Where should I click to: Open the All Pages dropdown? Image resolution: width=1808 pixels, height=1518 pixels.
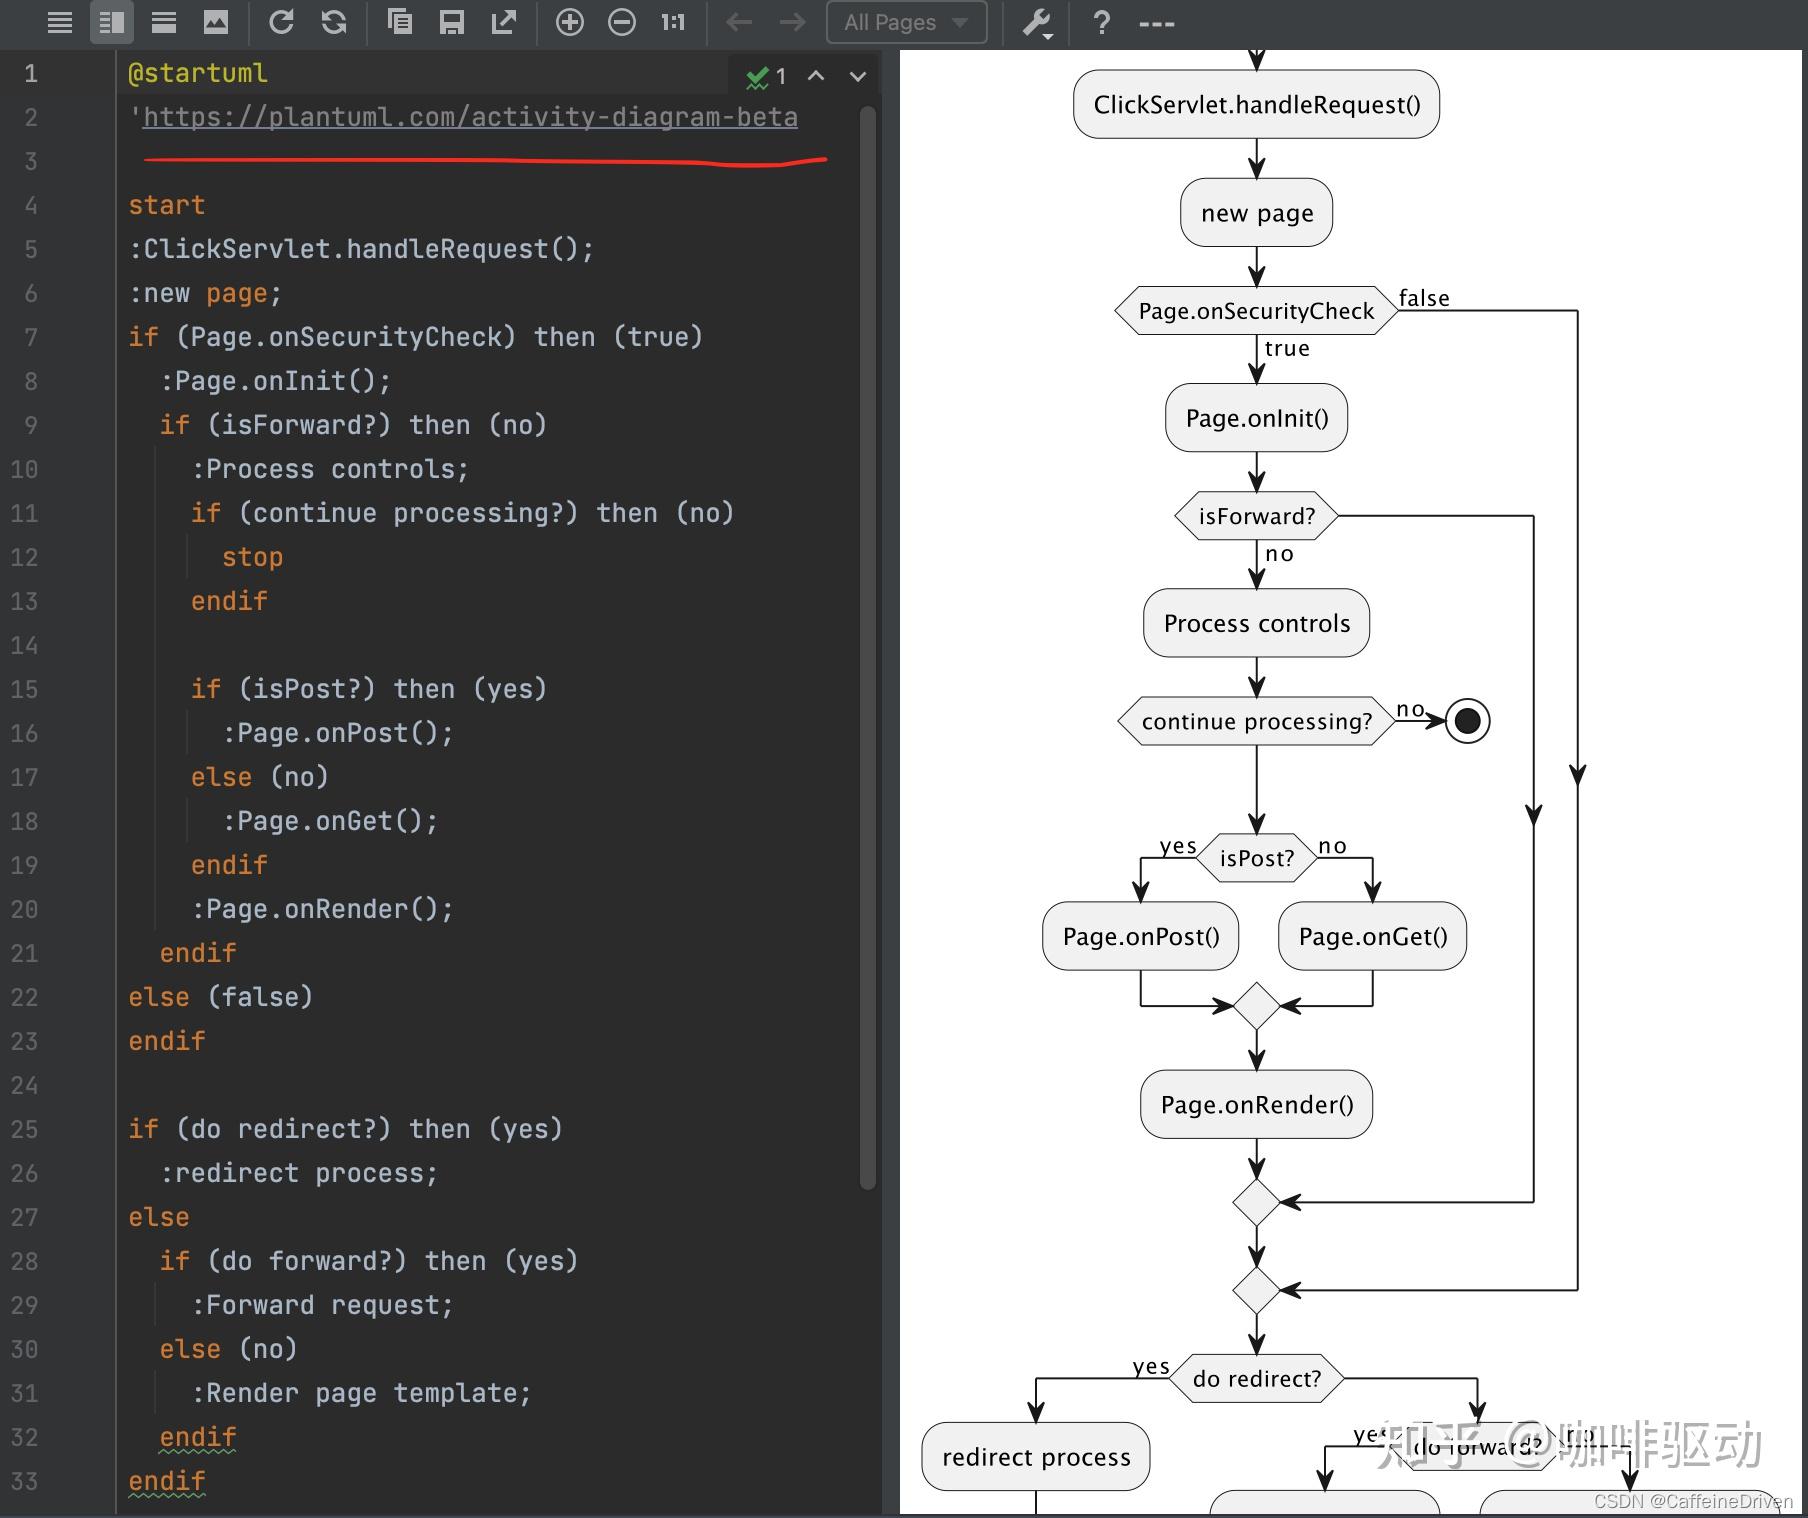906,22
